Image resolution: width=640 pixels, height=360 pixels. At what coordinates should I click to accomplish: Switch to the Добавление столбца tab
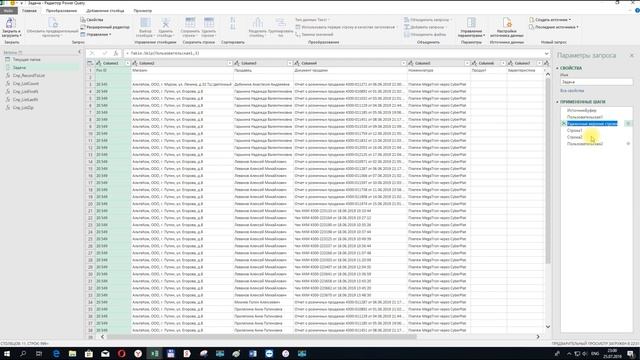[105, 11]
